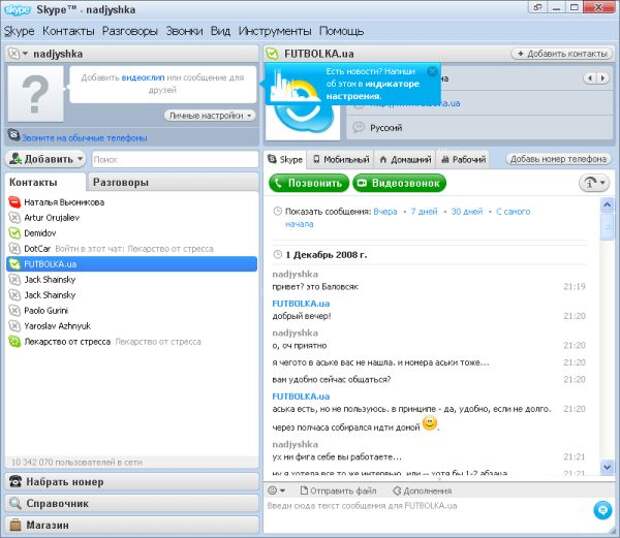Open the Справочник directory panel
620x538 pixels.
pyautogui.click(x=132, y=504)
